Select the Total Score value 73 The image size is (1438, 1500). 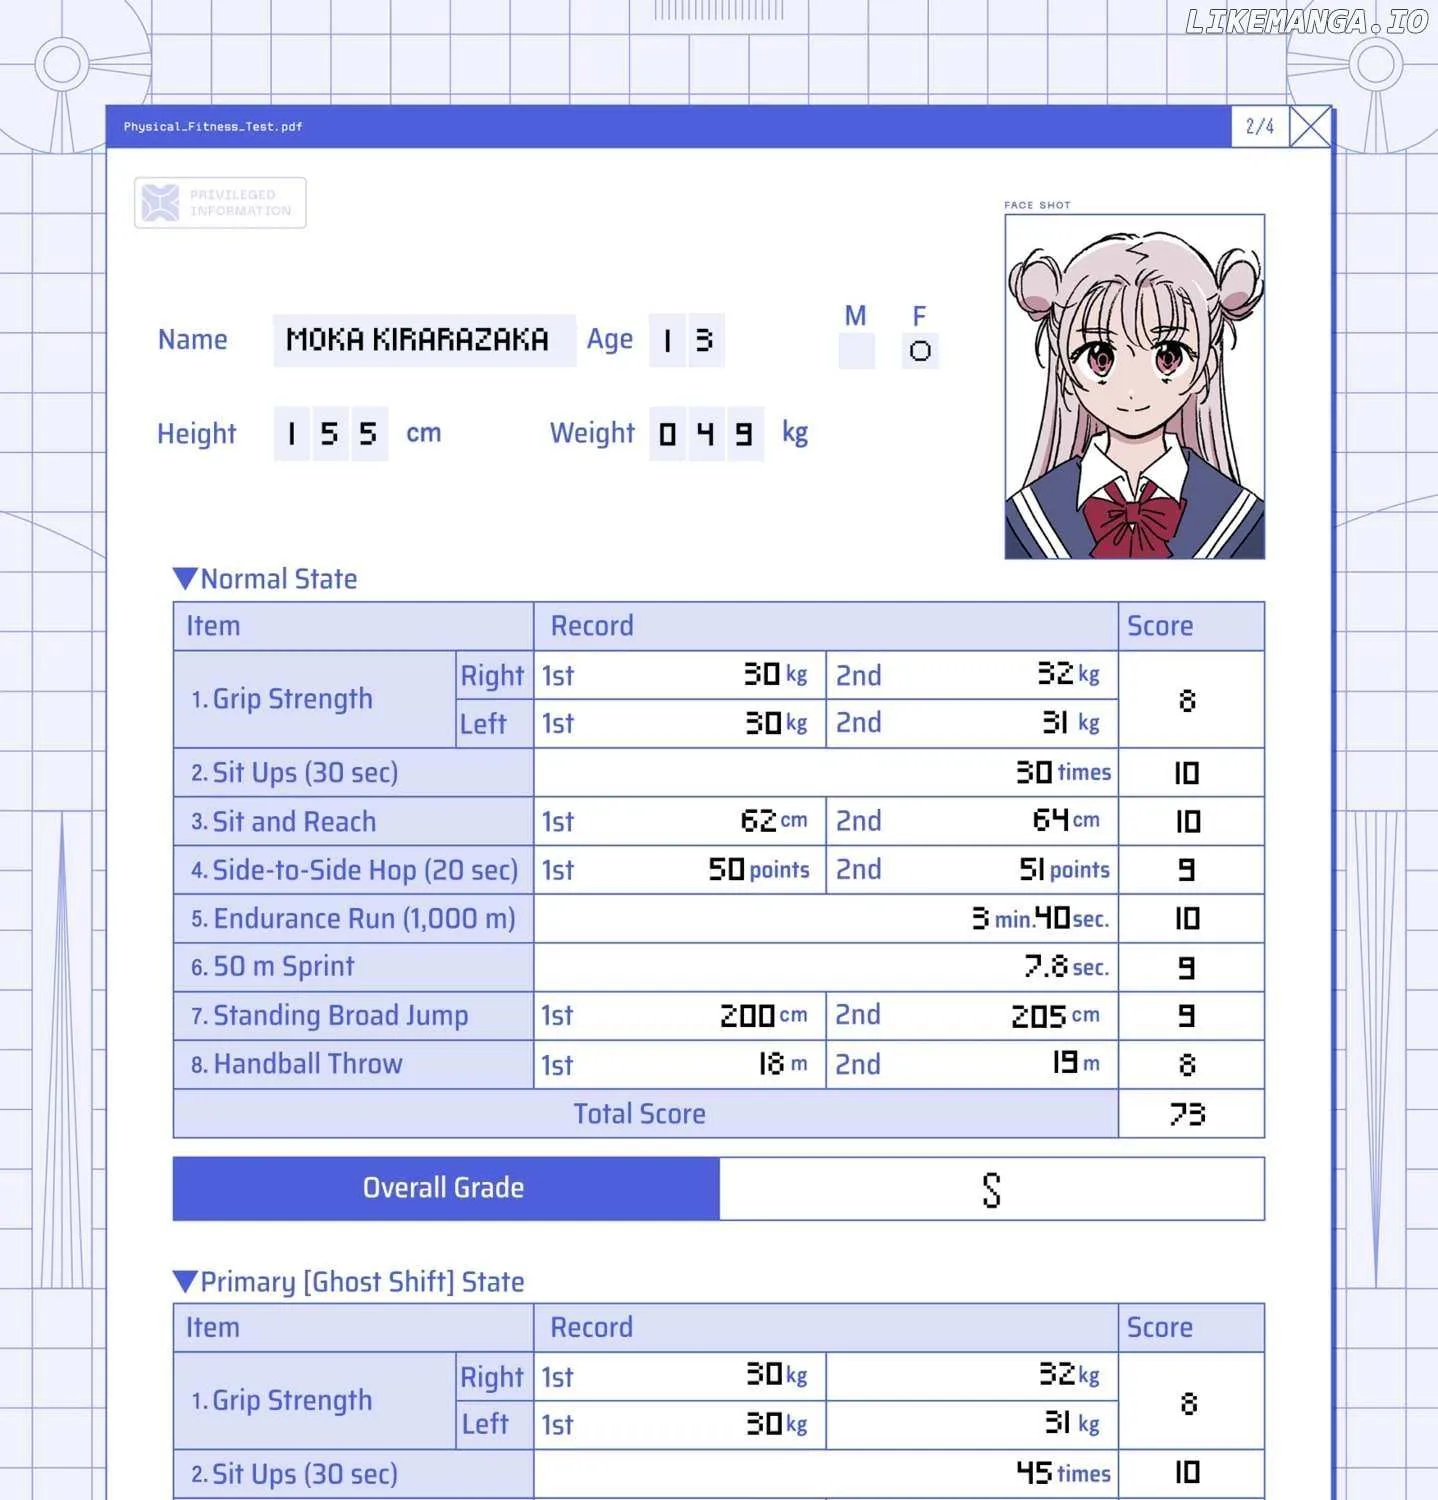coord(1187,1114)
